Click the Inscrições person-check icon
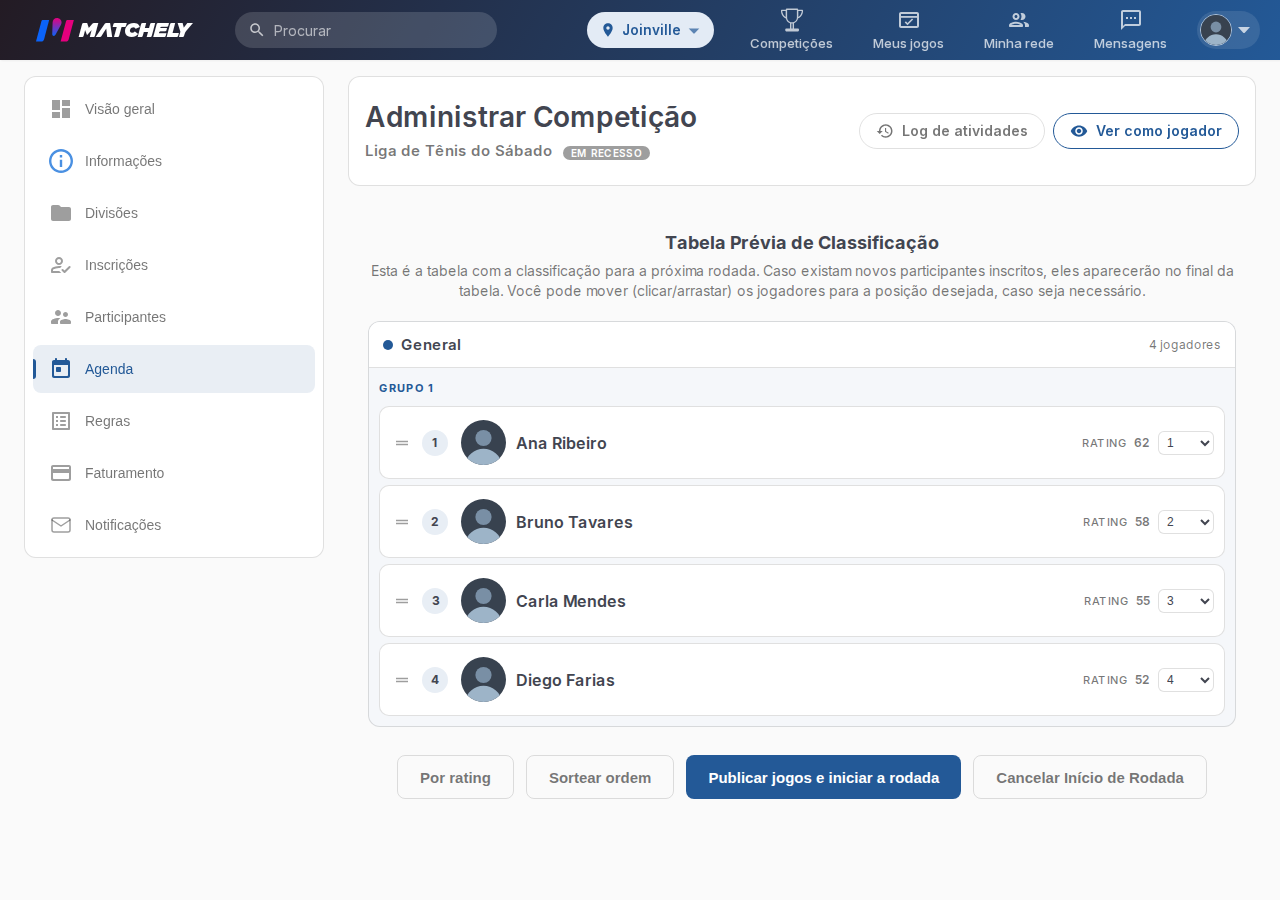This screenshot has height=900, width=1280. pyautogui.click(x=61, y=265)
